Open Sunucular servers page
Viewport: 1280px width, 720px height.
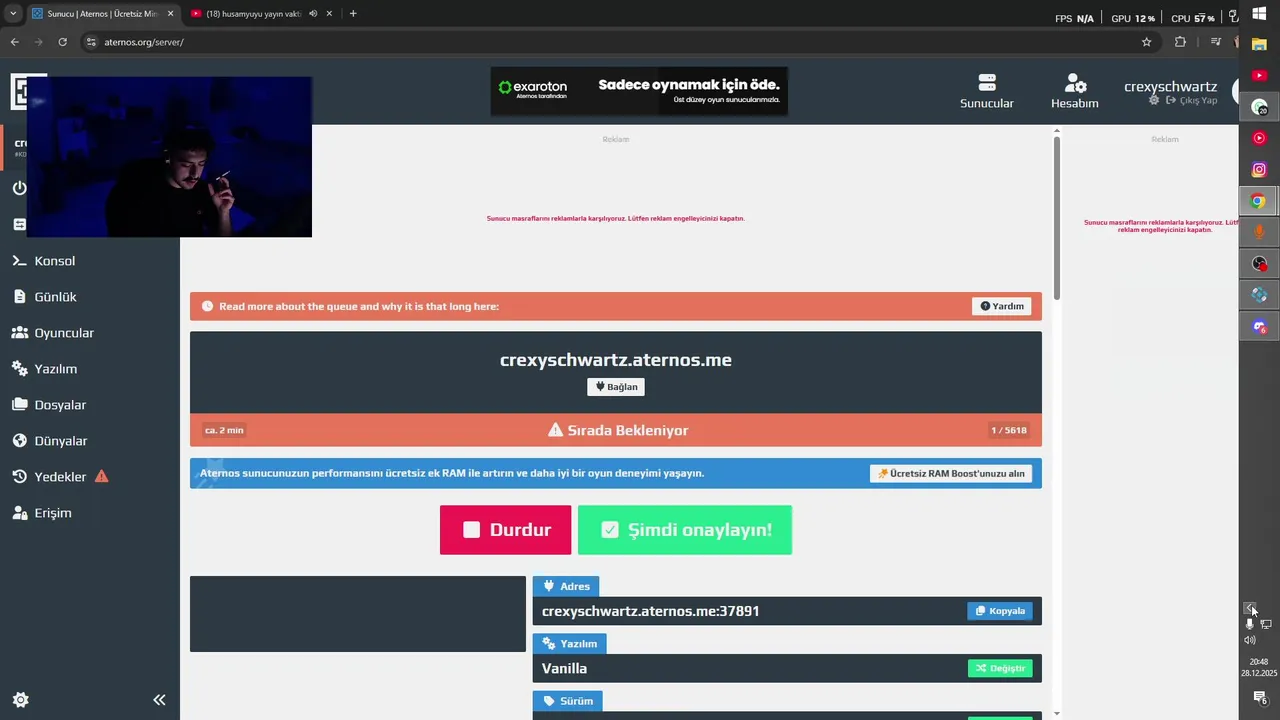(x=987, y=91)
